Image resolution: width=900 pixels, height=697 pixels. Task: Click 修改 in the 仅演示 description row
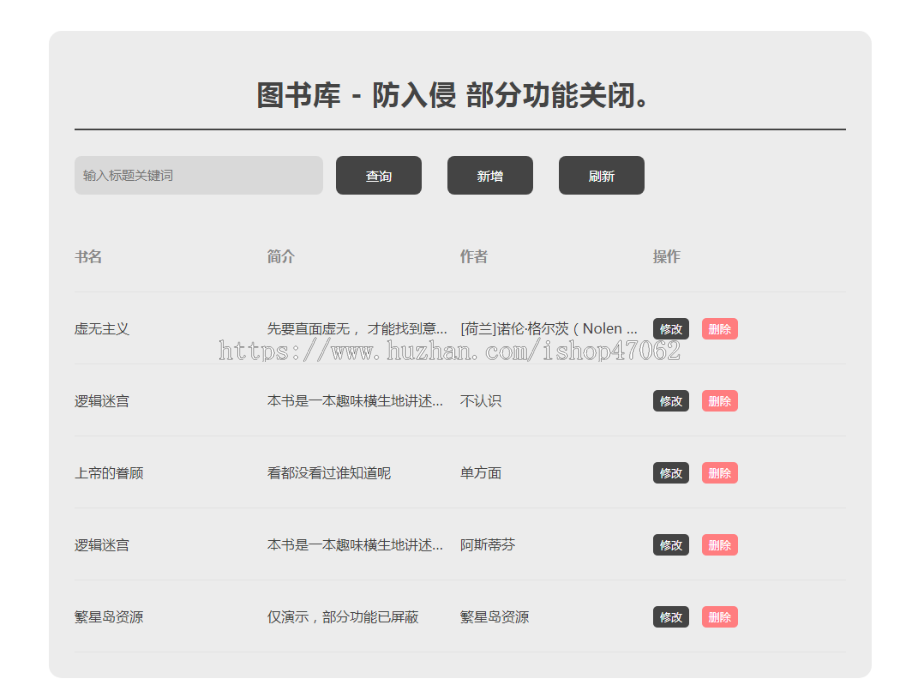[671, 617]
